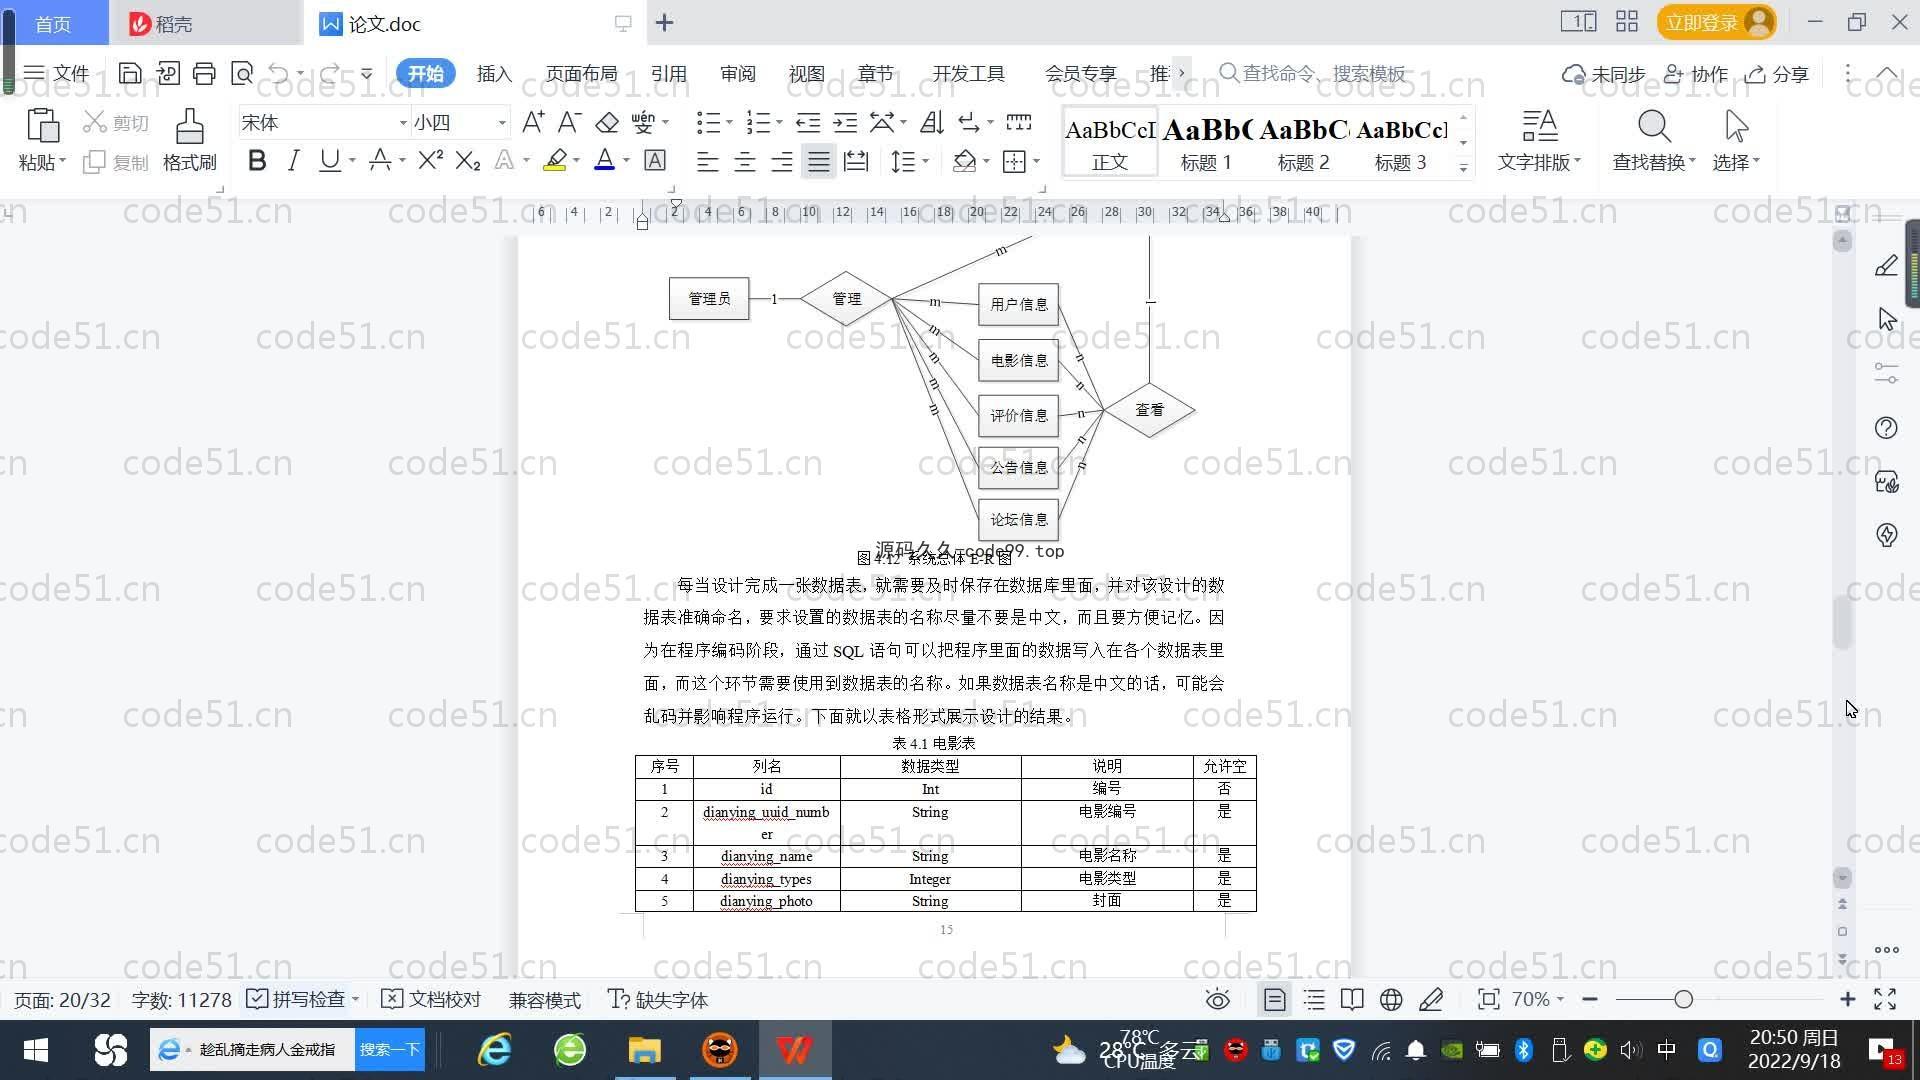Apply superscript formatting
The height and width of the screenshot is (1080, 1920).
430,160
